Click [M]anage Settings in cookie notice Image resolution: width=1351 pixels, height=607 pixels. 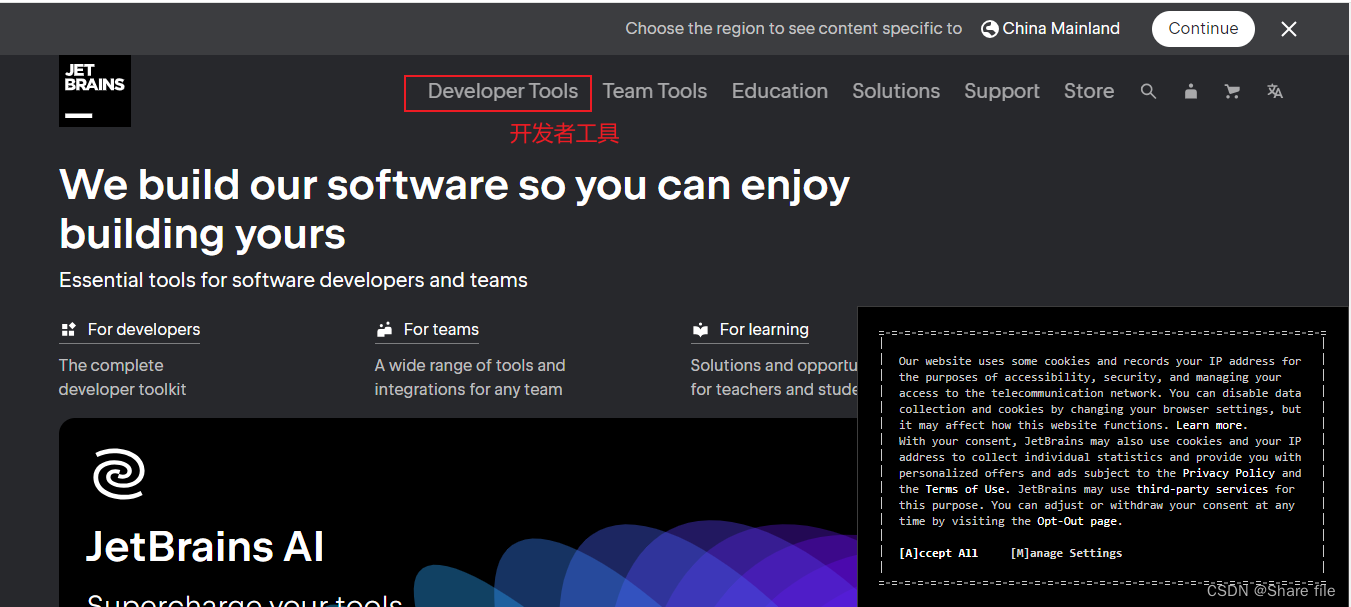[1066, 553]
